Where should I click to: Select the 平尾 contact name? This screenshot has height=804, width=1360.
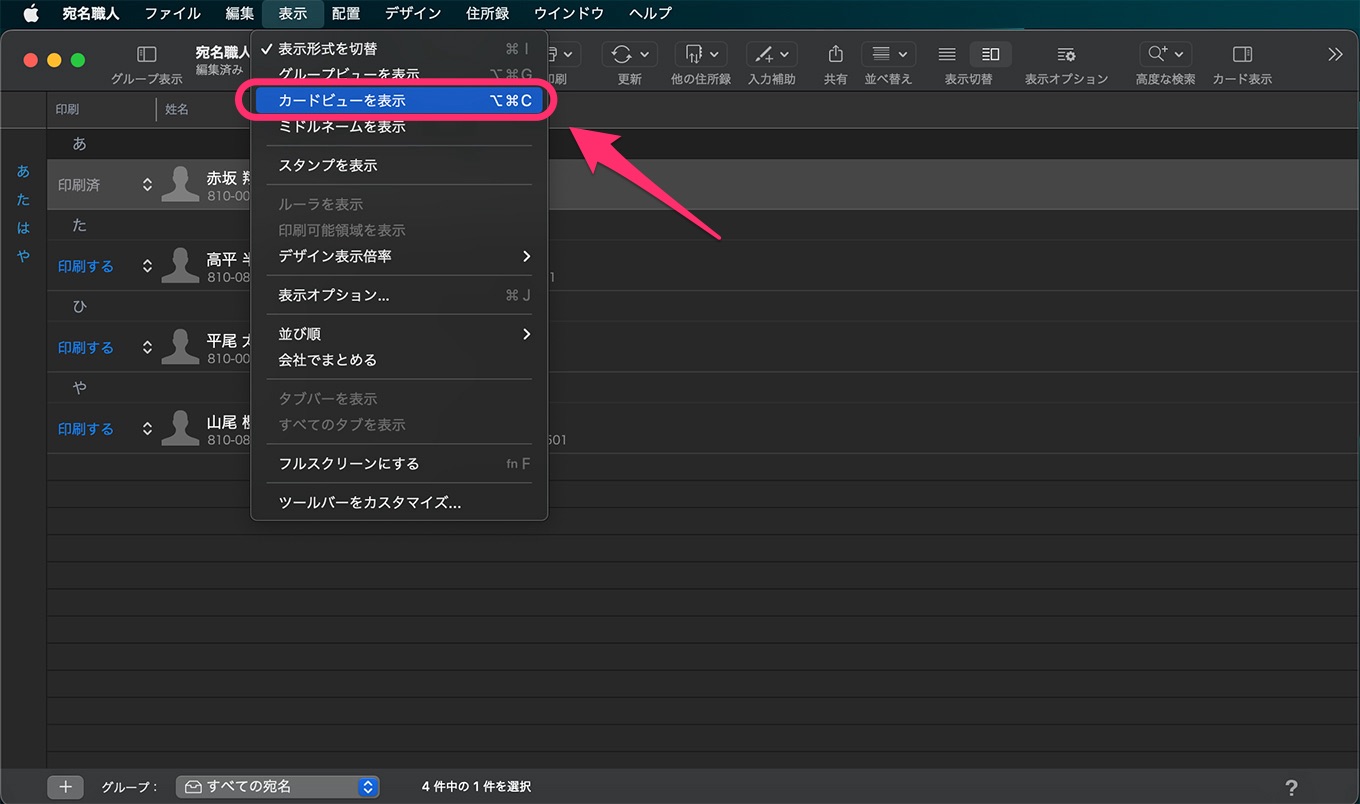click(228, 339)
